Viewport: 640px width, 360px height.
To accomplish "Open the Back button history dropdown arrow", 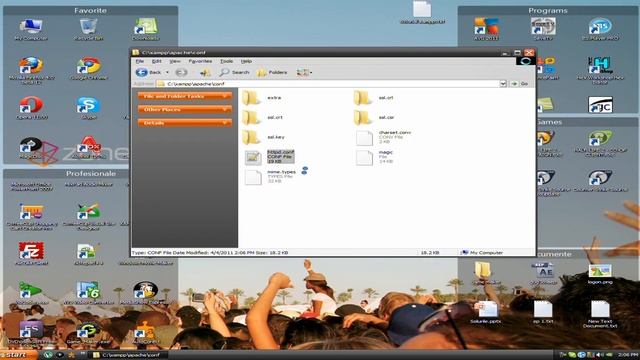I will pyautogui.click(x=167, y=72).
